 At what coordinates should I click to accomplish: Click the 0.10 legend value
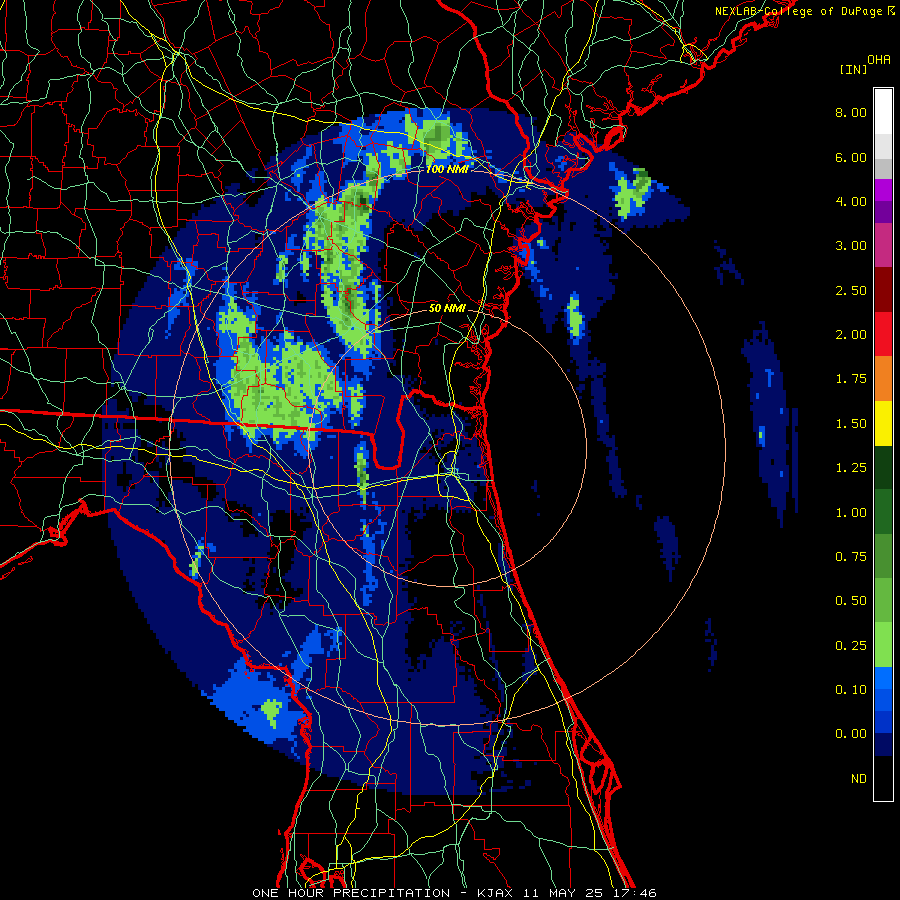[x=851, y=690]
